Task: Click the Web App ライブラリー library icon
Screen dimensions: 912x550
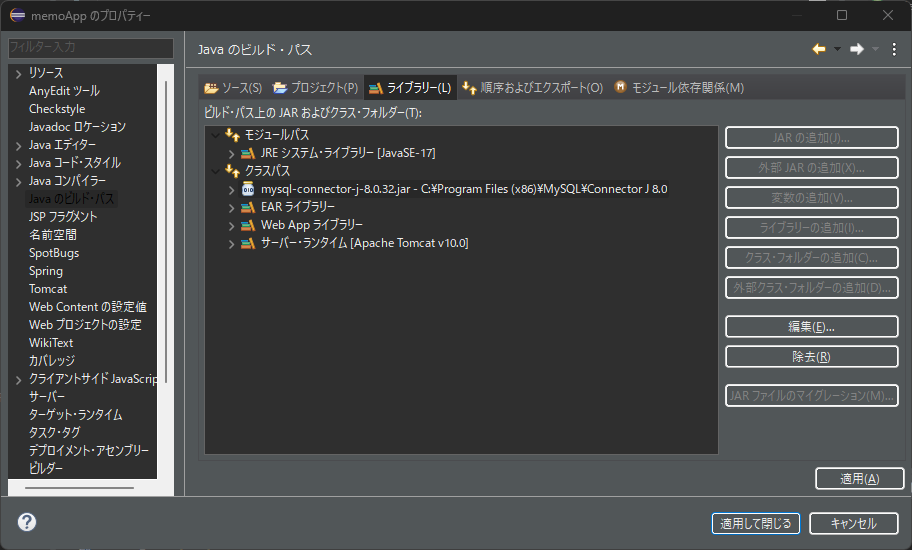Action: (x=248, y=225)
